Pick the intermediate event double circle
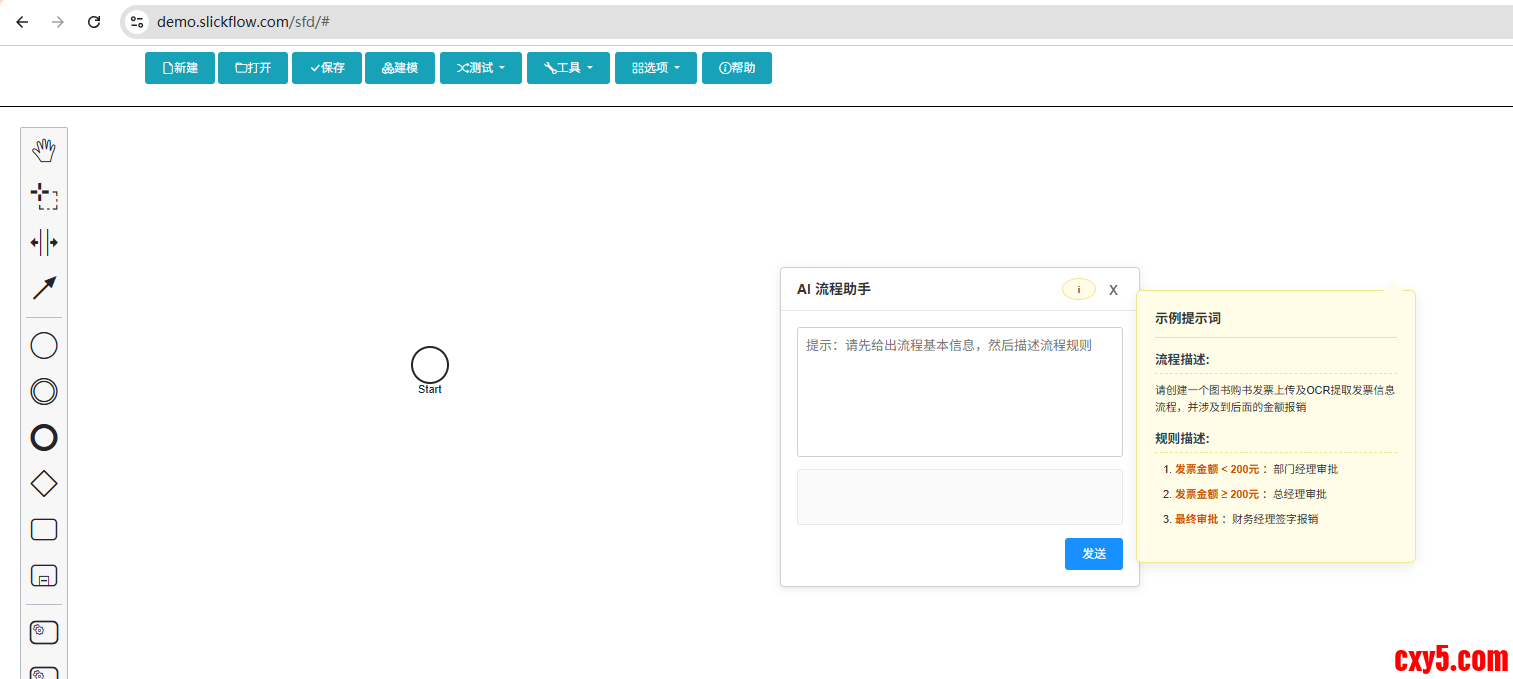This screenshot has width=1513, height=679. pos(44,392)
